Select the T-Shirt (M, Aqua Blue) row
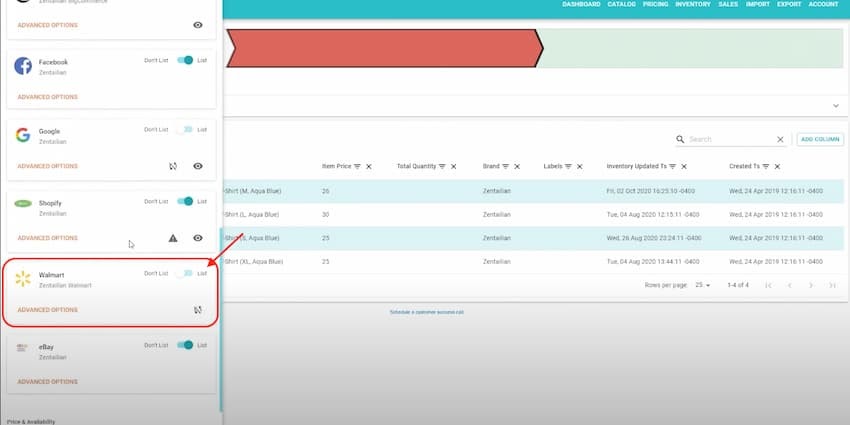Image resolution: width=850 pixels, height=425 pixels. click(533, 191)
